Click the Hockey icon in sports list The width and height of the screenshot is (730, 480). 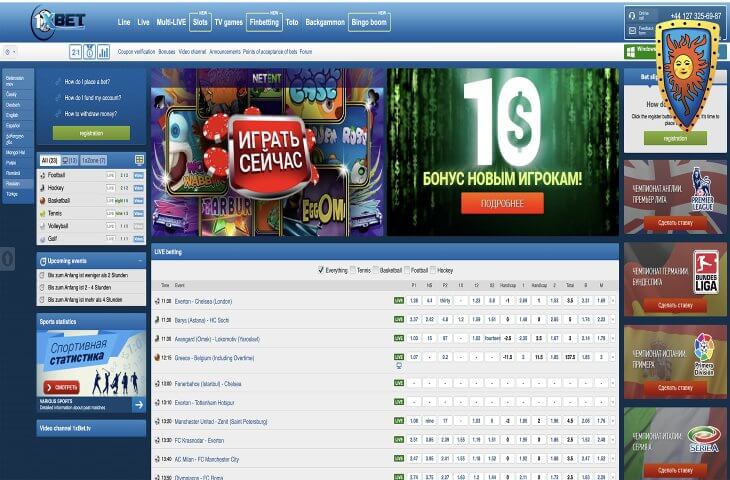pos(43,188)
